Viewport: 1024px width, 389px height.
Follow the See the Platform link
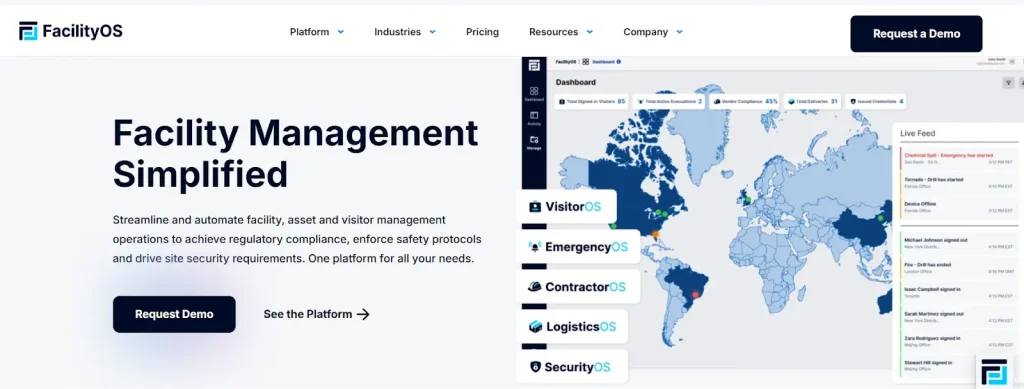coord(317,314)
